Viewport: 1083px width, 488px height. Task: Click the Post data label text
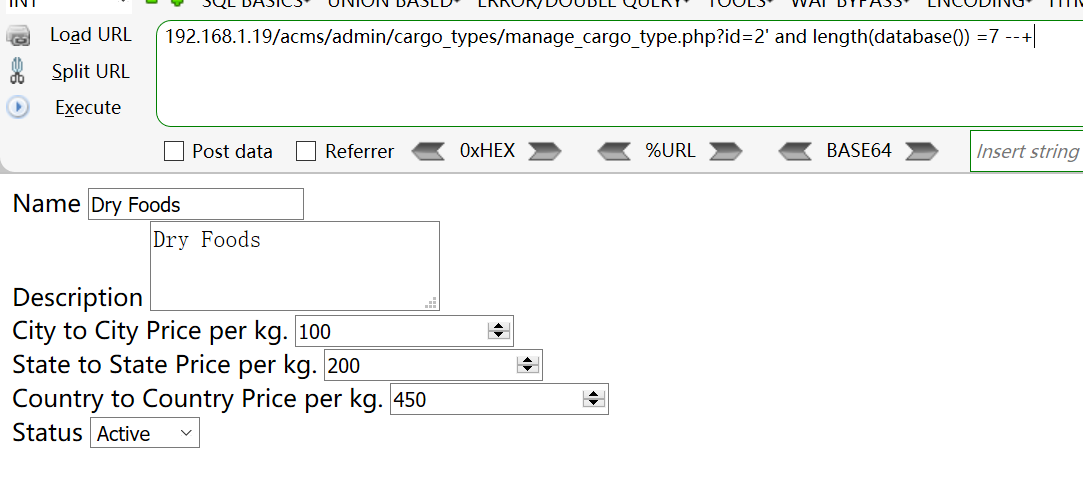coord(232,152)
